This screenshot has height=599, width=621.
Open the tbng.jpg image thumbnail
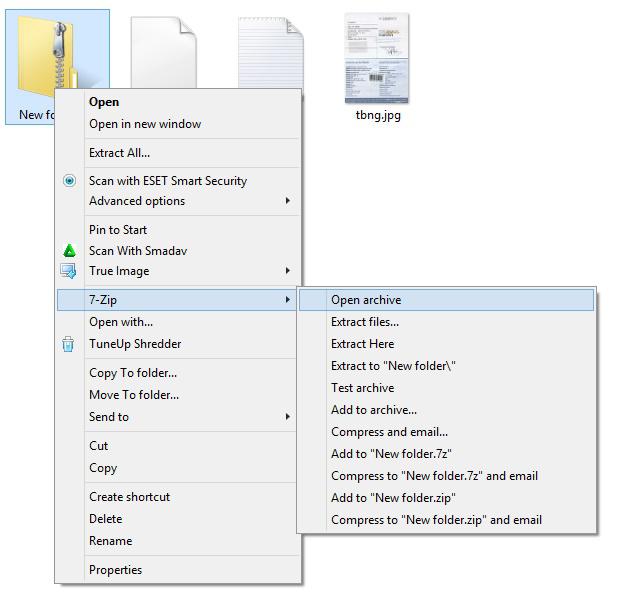click(377, 58)
